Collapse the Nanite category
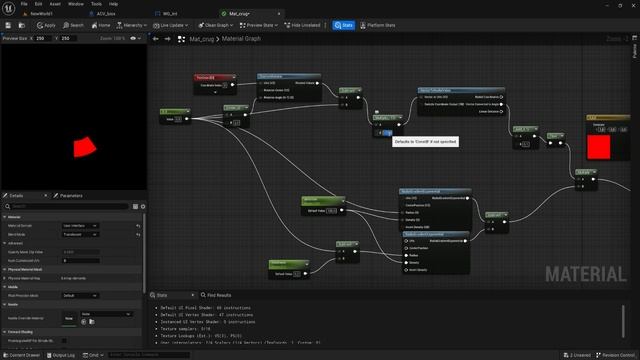 pos(4,304)
